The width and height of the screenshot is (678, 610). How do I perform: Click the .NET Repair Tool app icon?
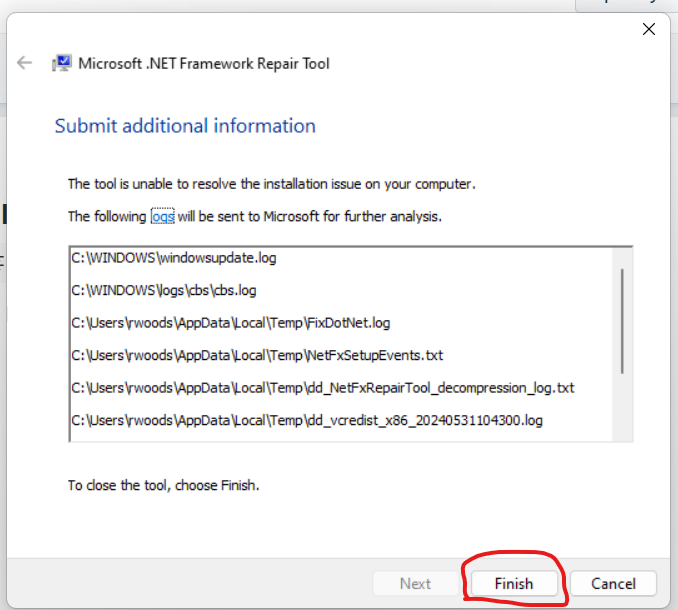pos(62,63)
